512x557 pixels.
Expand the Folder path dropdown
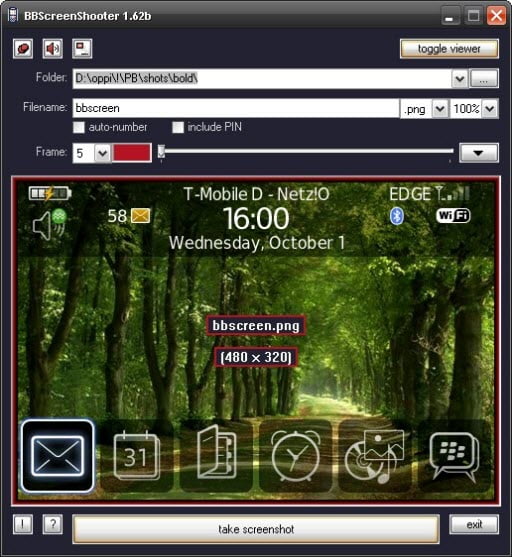pos(460,79)
